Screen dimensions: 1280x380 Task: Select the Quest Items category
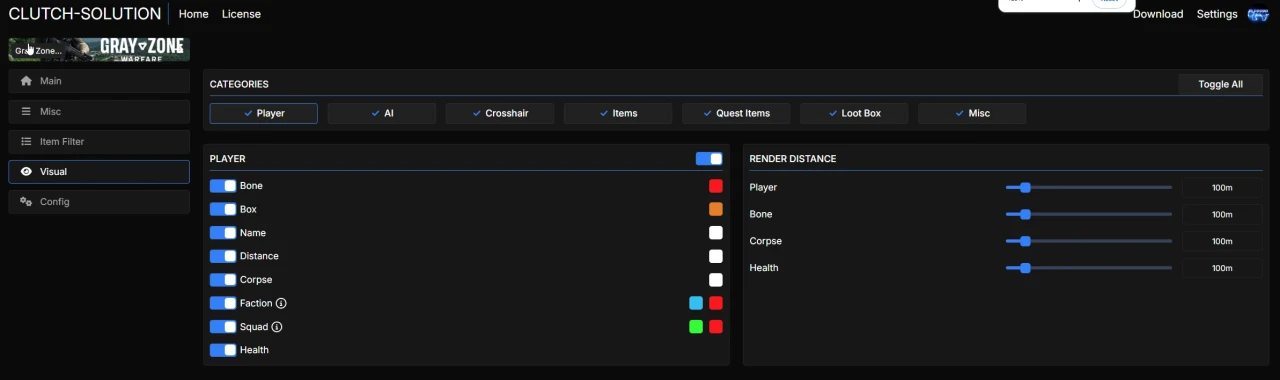(736, 113)
